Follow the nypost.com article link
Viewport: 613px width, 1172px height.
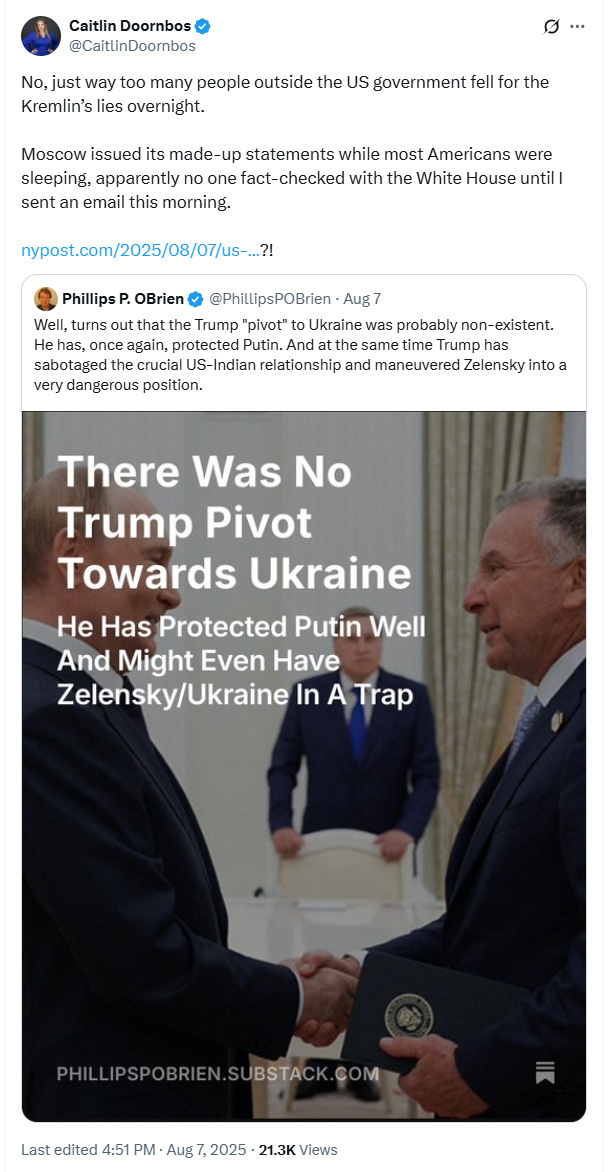click(x=140, y=250)
